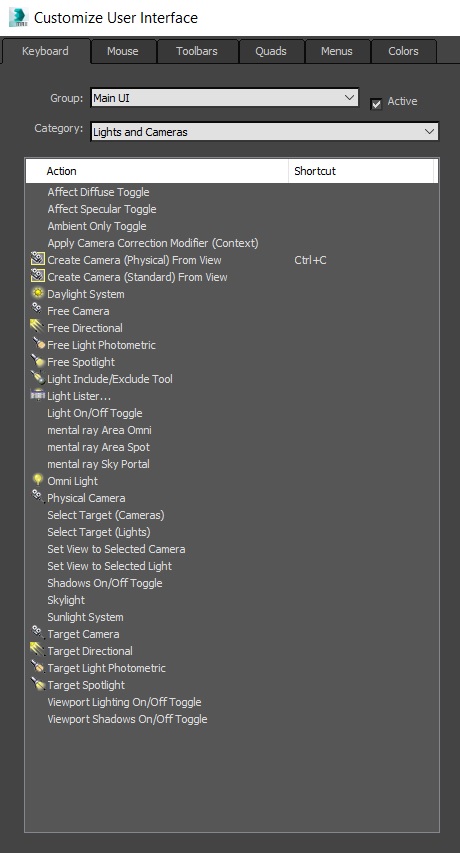Select the Omni Light row text

(x=73, y=481)
